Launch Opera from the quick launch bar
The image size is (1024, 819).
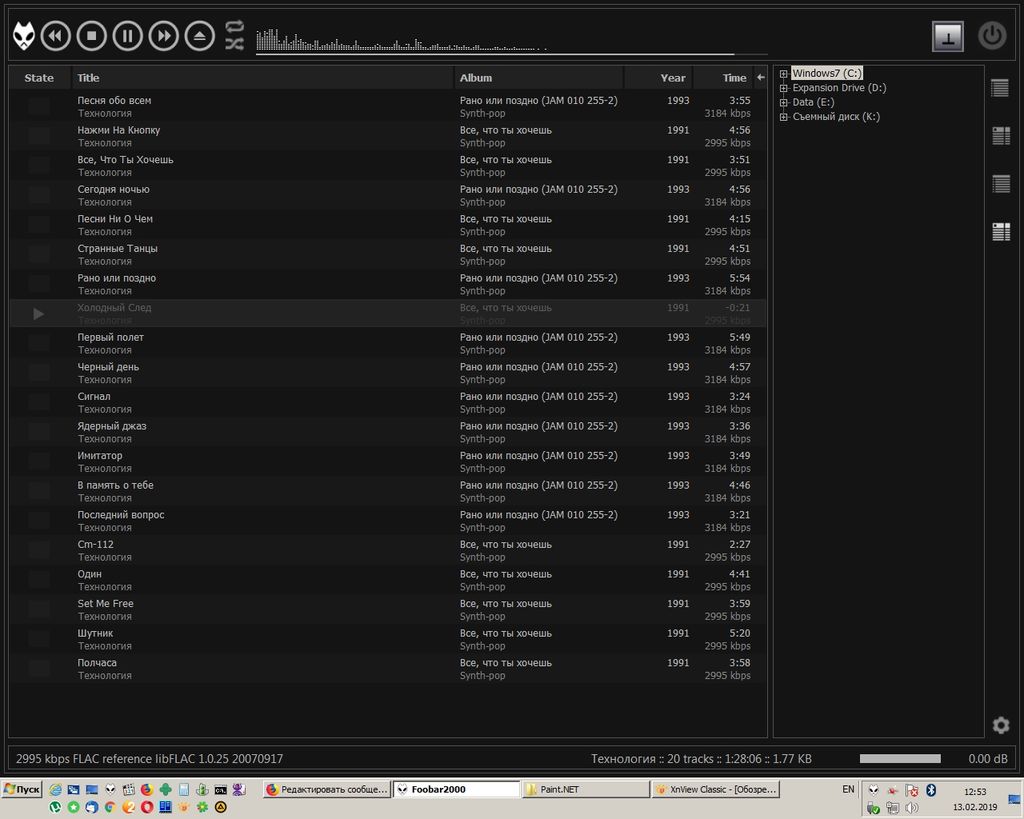coord(146,807)
